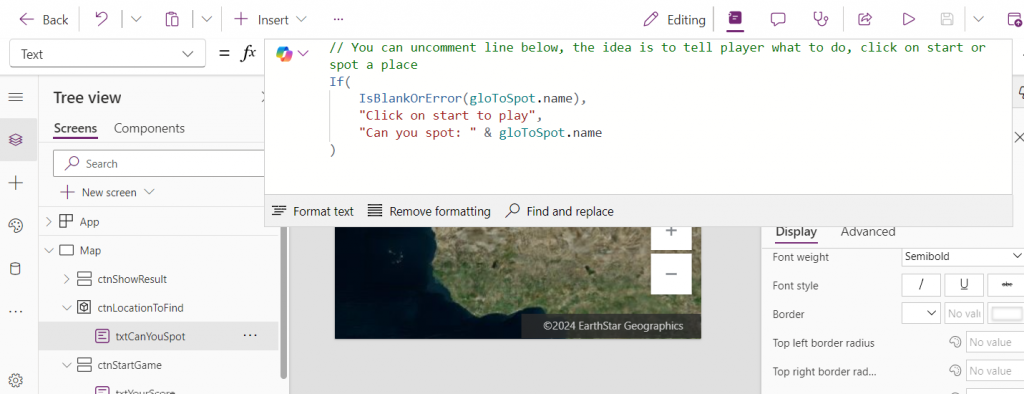Open Tree view layers icon in sidebar

click(x=16, y=139)
